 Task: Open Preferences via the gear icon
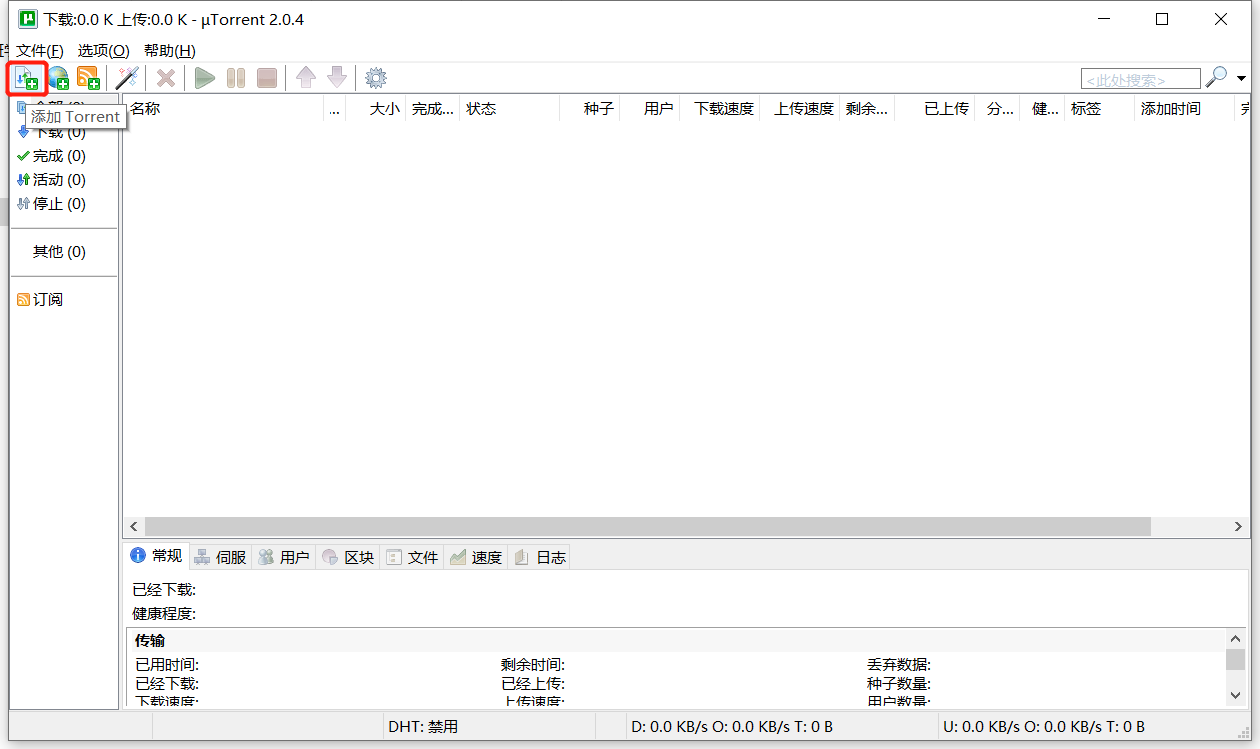coord(376,78)
